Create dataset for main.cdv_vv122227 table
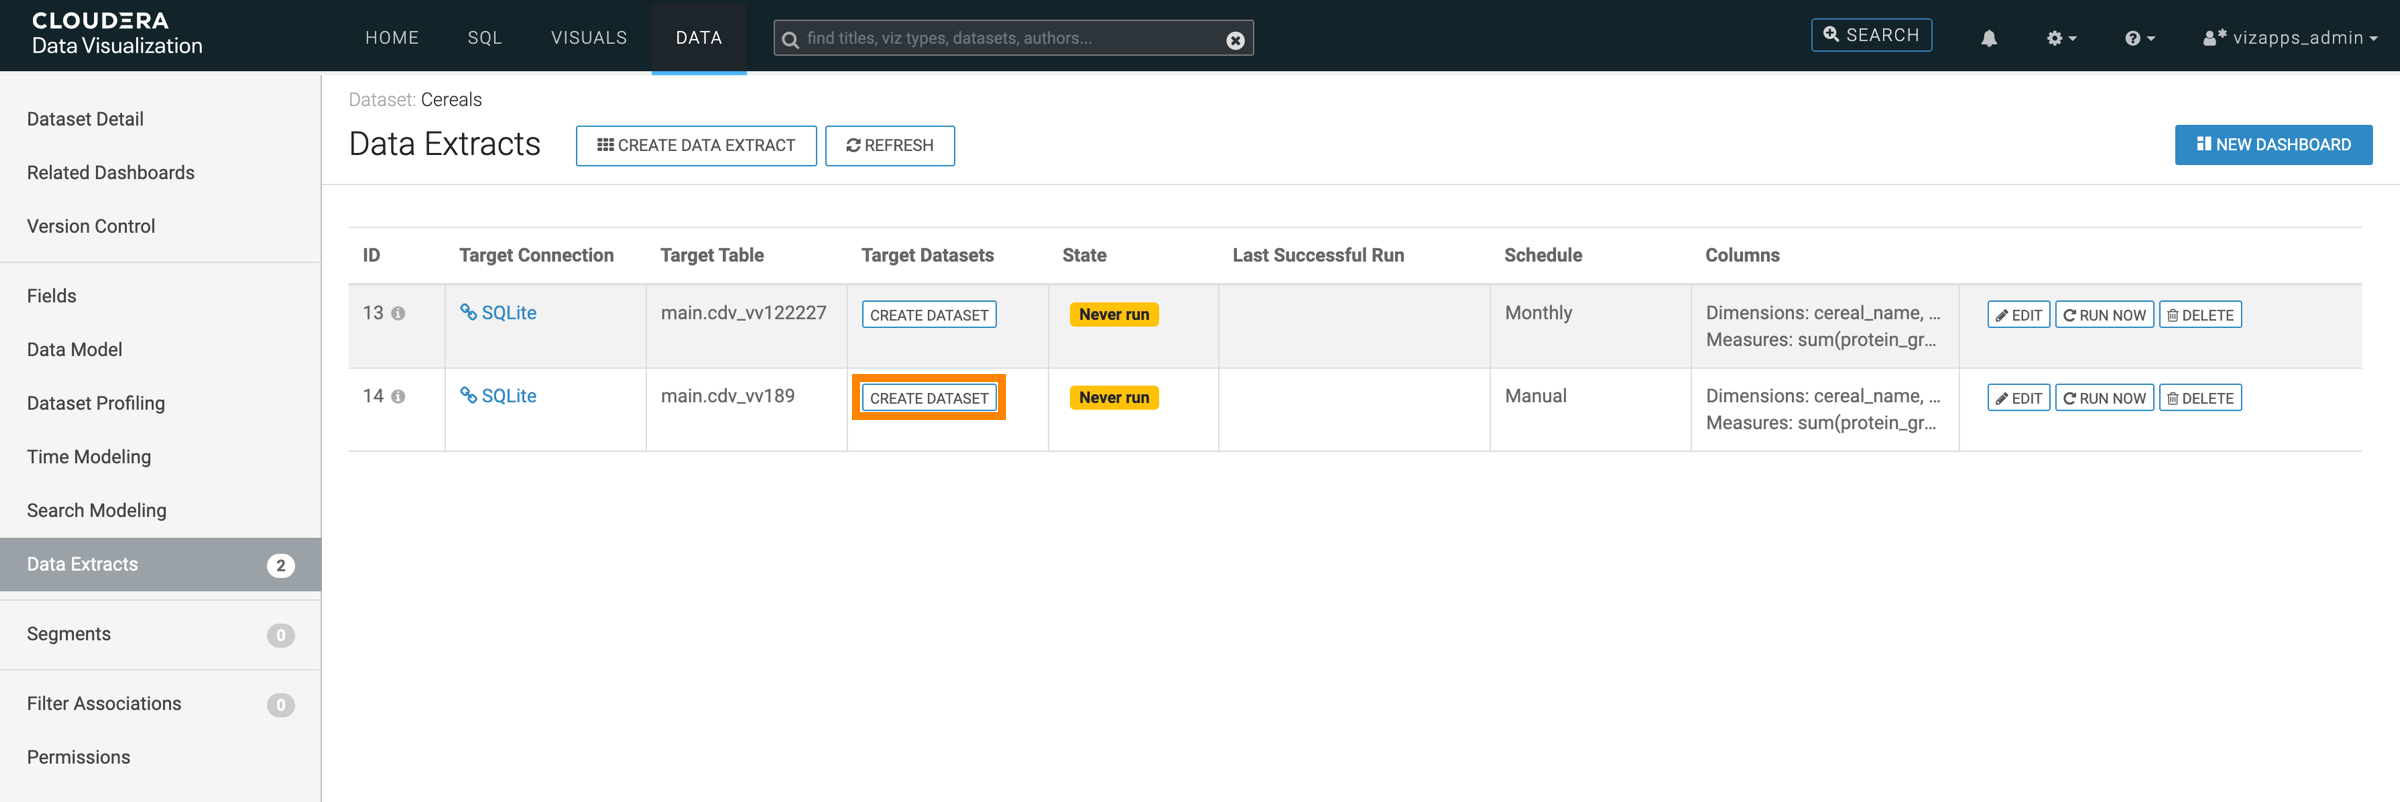This screenshot has width=2400, height=802. click(929, 315)
